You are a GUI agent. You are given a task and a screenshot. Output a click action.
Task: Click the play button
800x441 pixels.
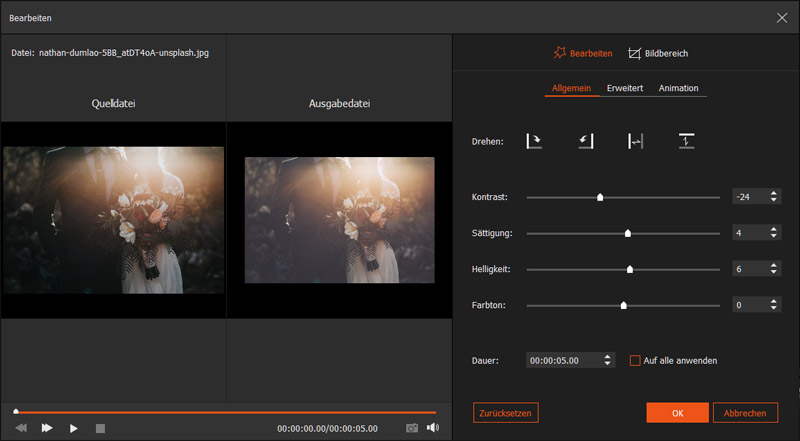coord(74,428)
